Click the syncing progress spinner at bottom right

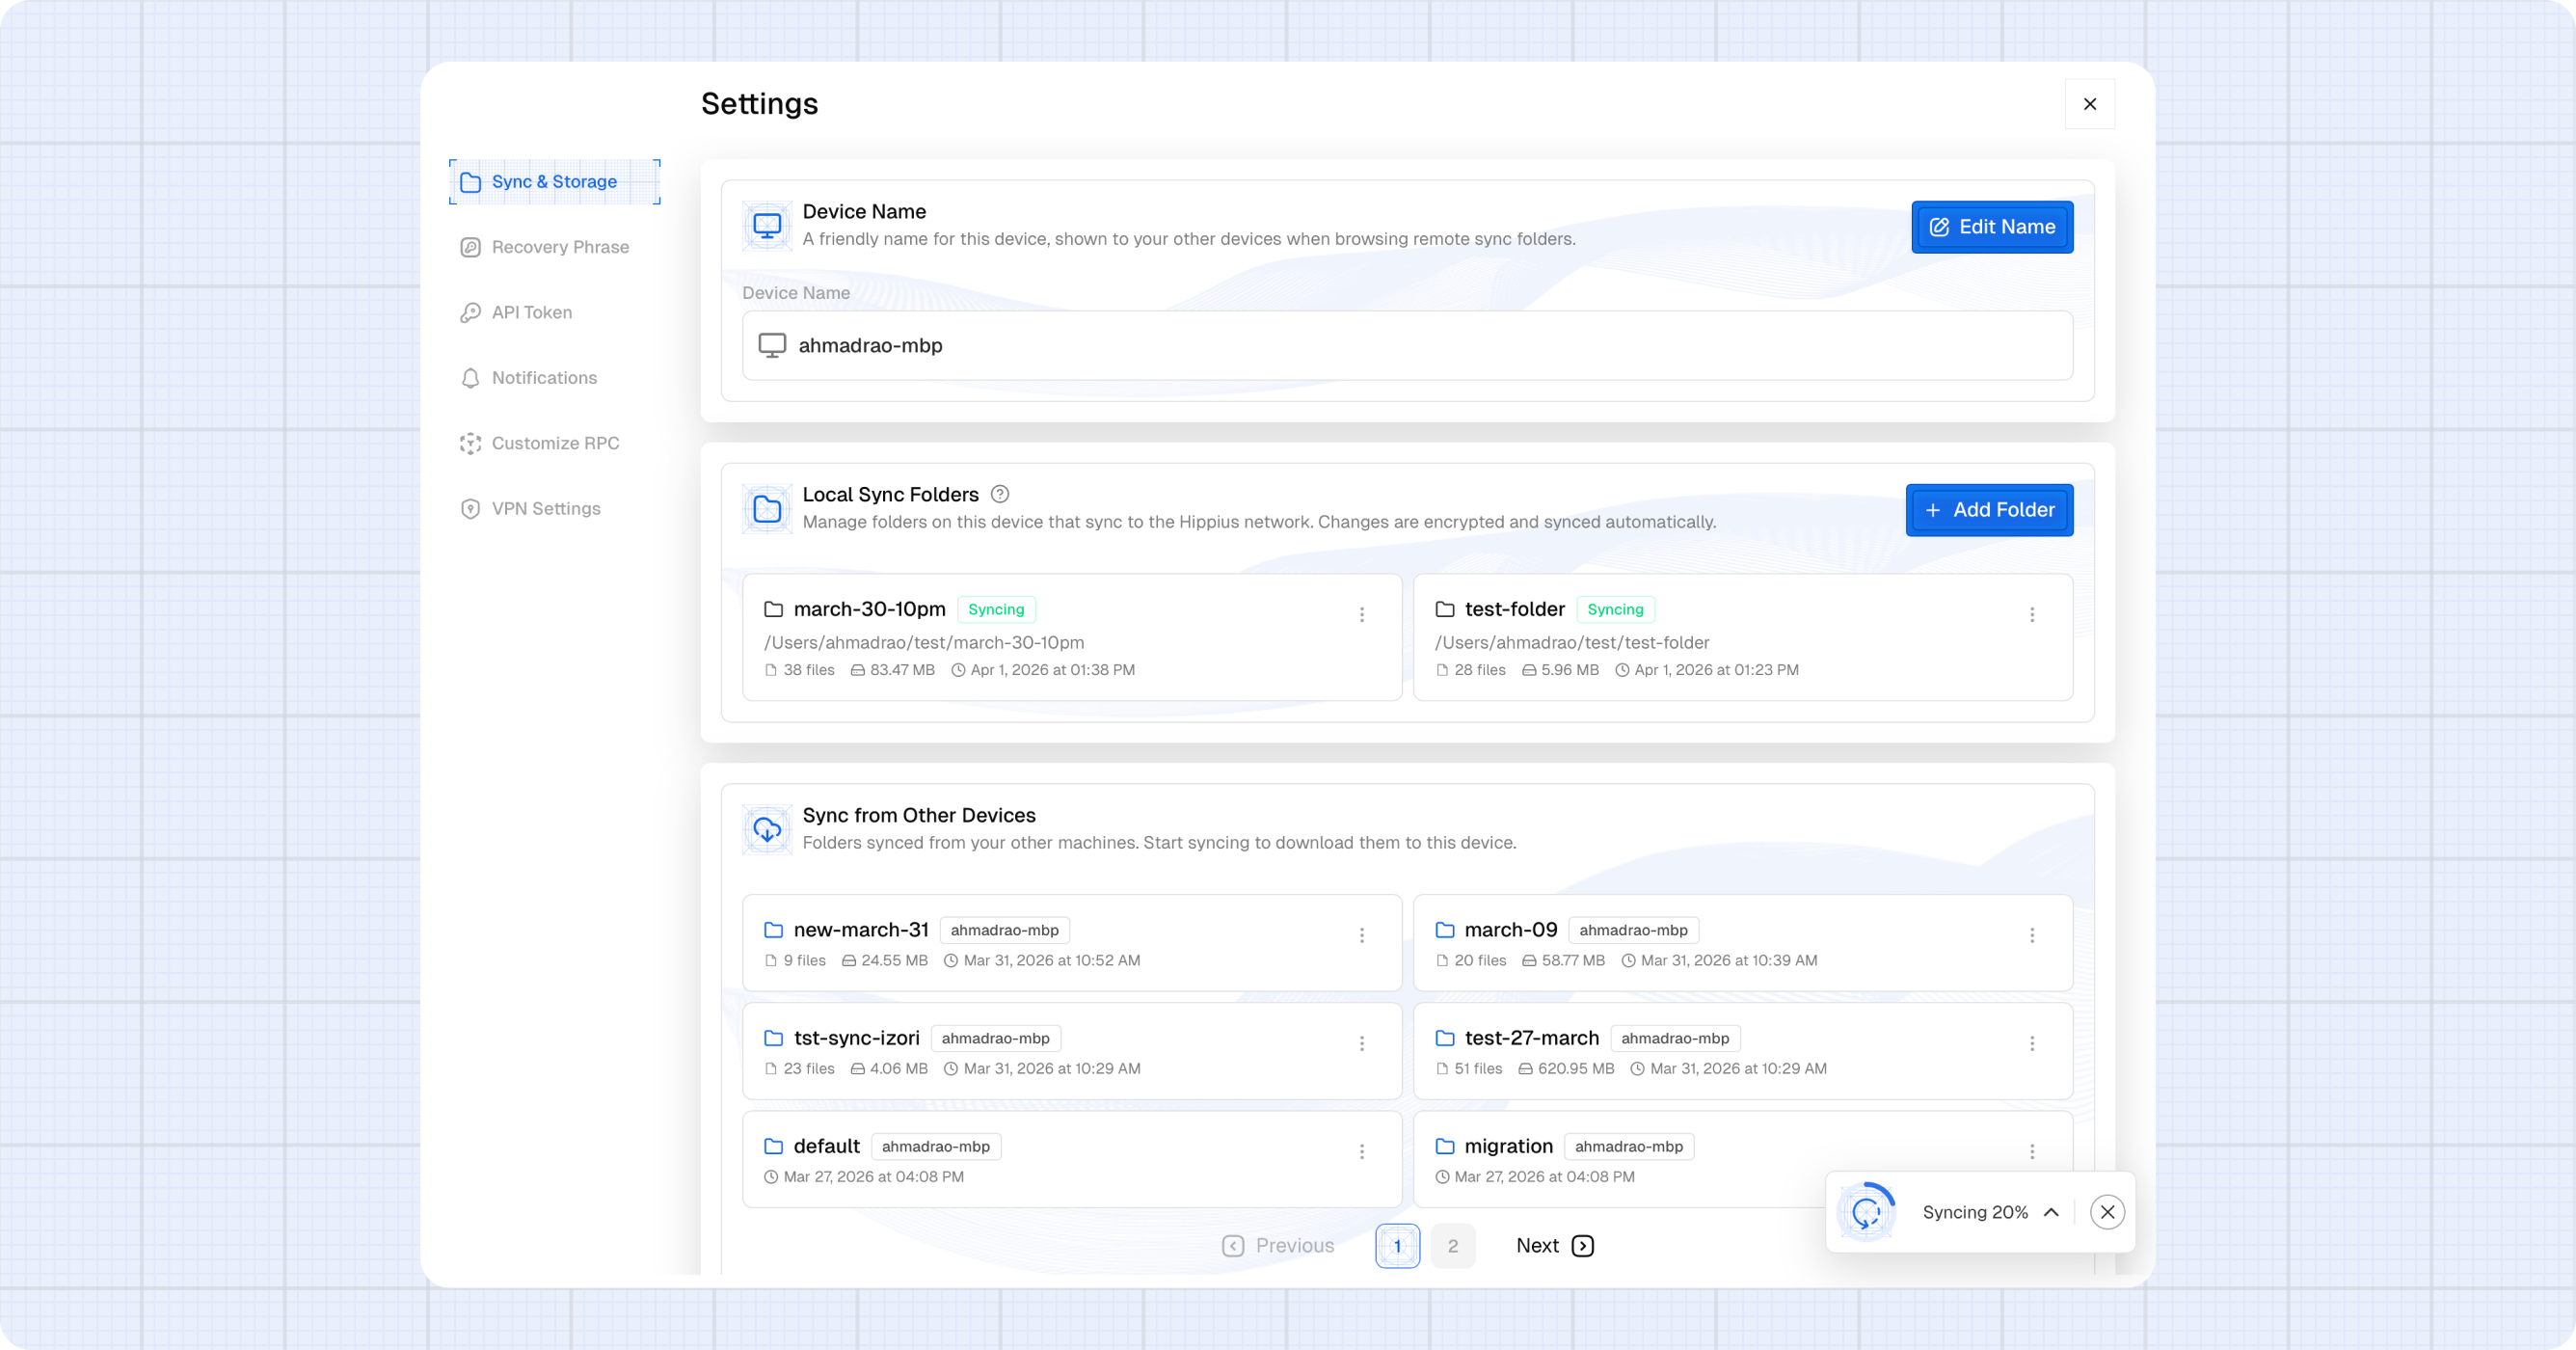click(x=1866, y=1211)
